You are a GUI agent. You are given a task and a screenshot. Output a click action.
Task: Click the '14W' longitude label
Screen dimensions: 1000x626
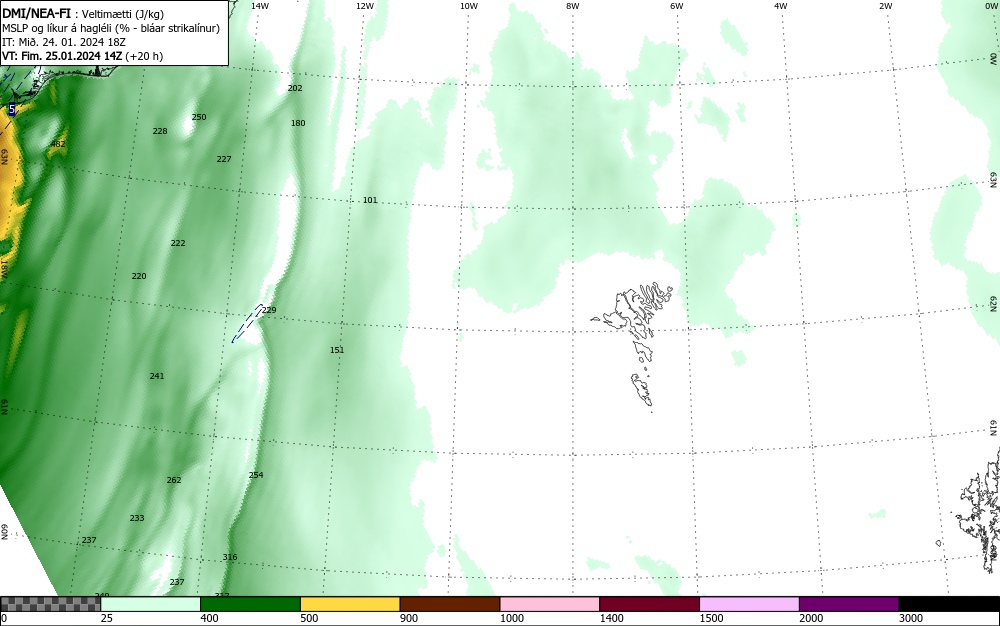click(x=260, y=6)
